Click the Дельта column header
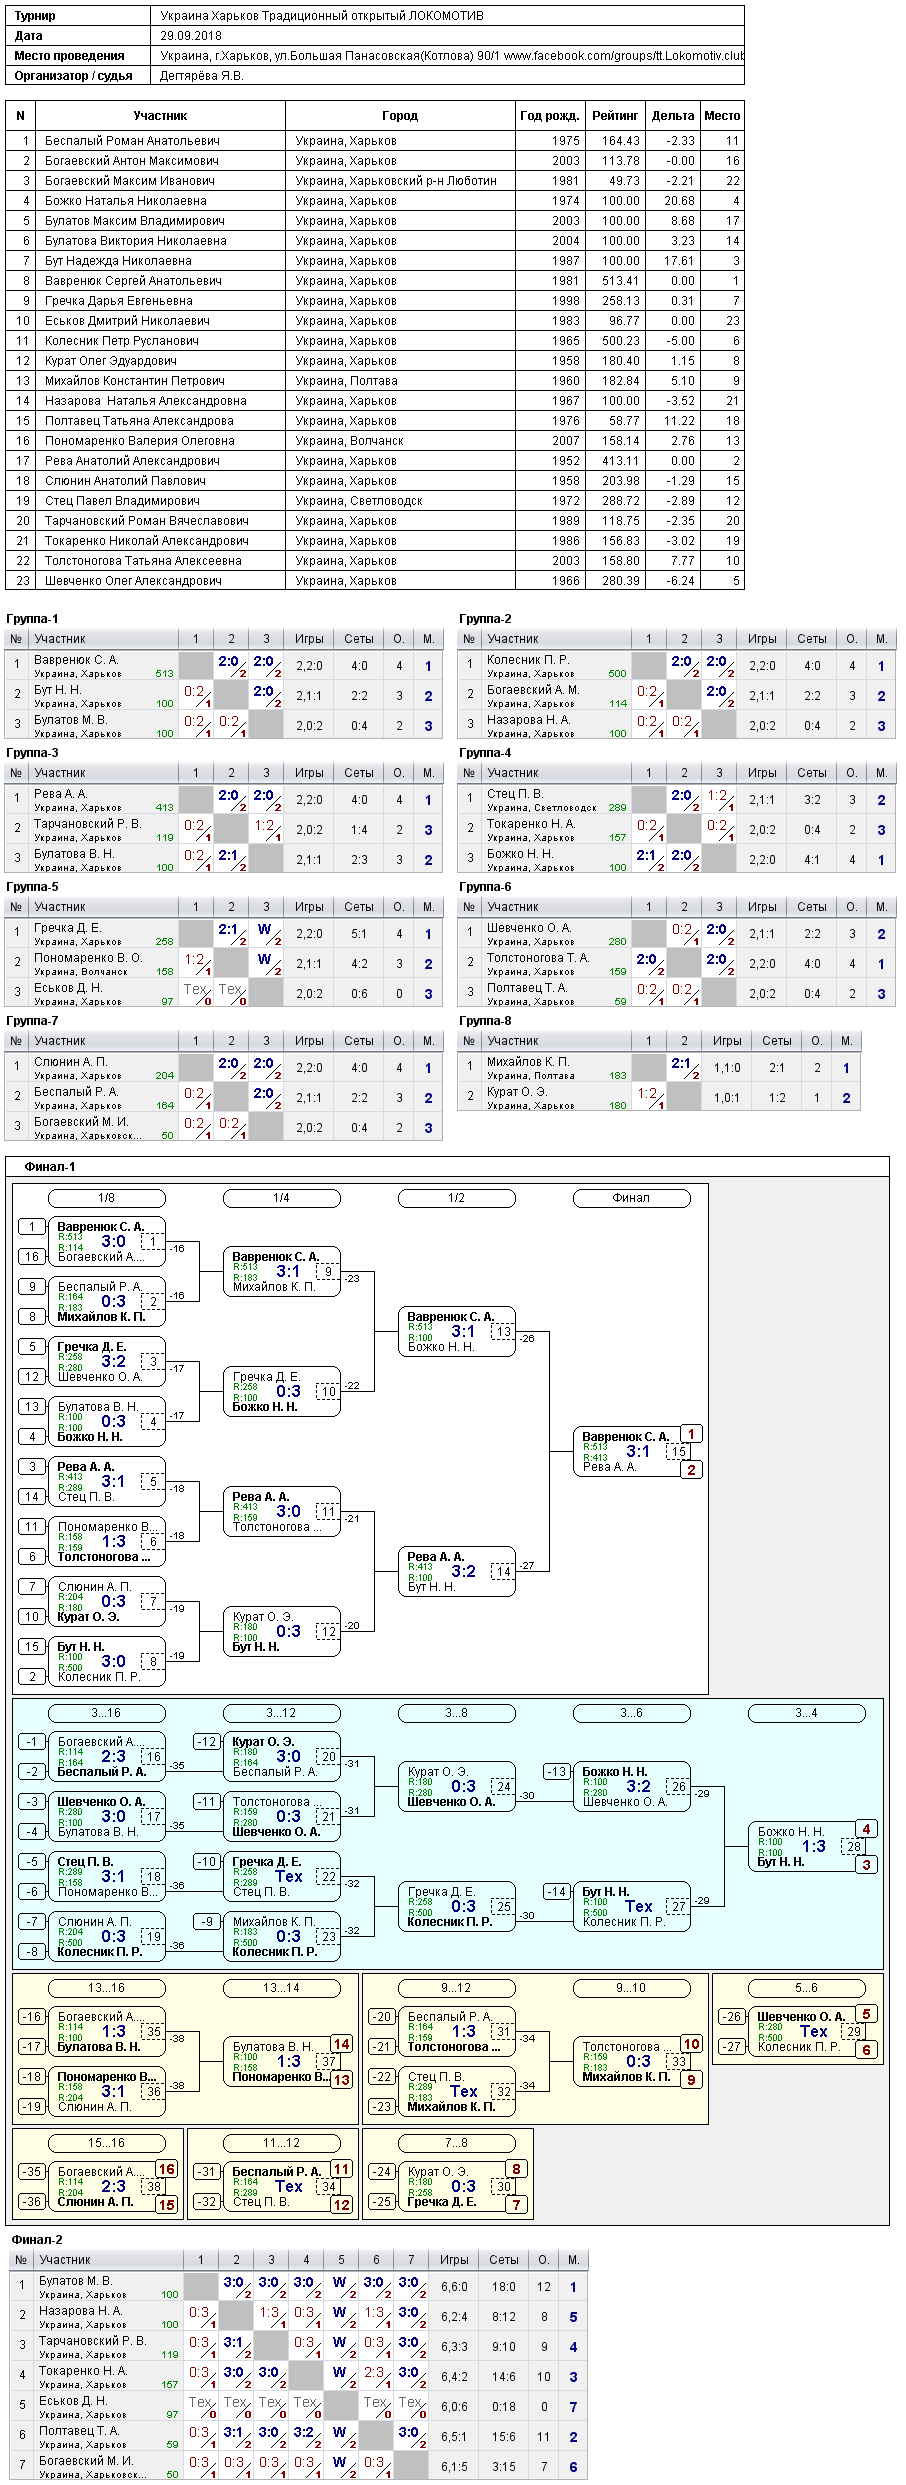 [672, 116]
